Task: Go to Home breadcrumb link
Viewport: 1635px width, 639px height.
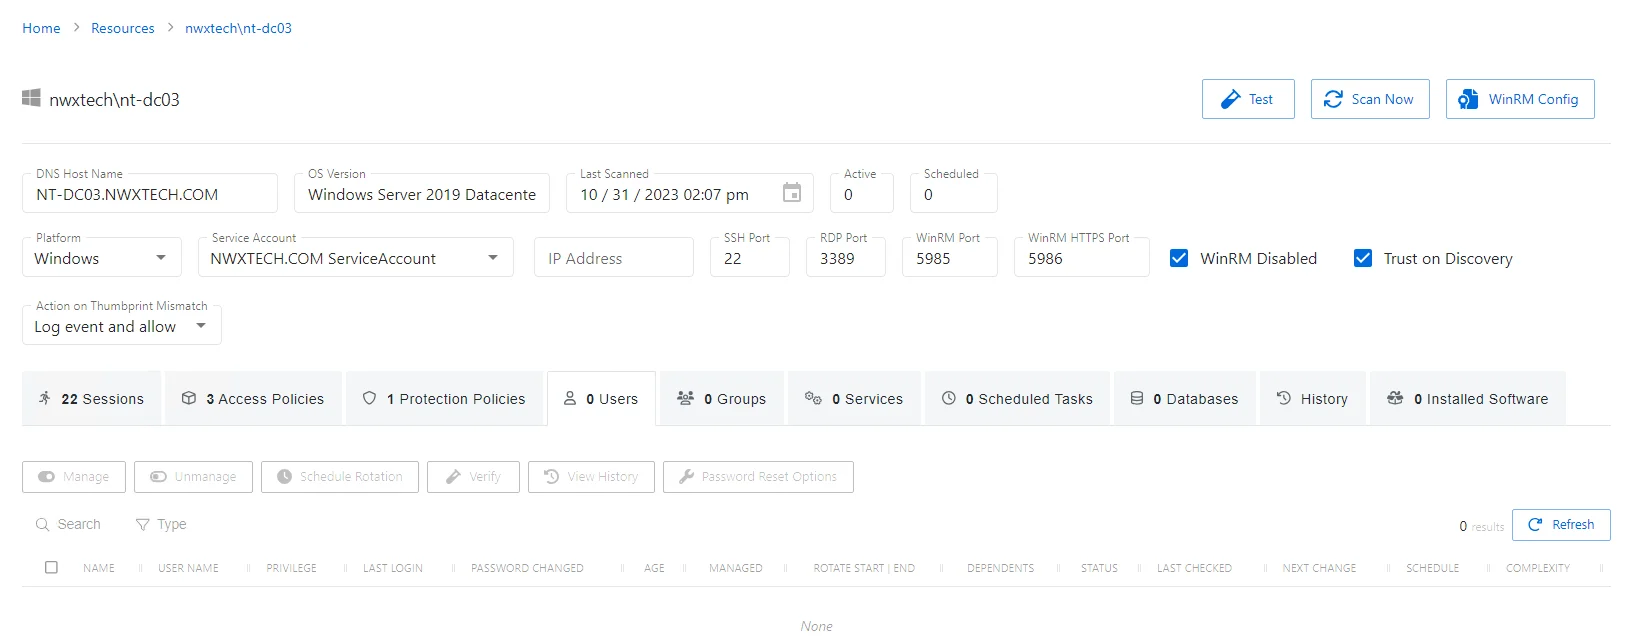Action: [41, 28]
